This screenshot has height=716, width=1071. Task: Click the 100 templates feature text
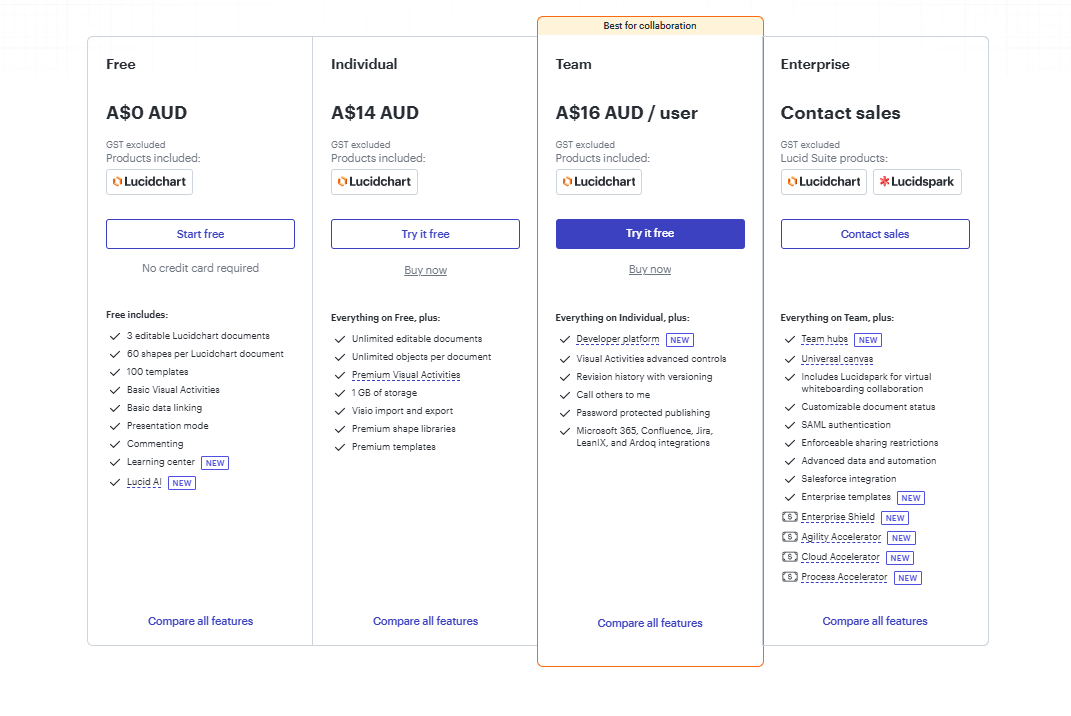[x=157, y=372]
